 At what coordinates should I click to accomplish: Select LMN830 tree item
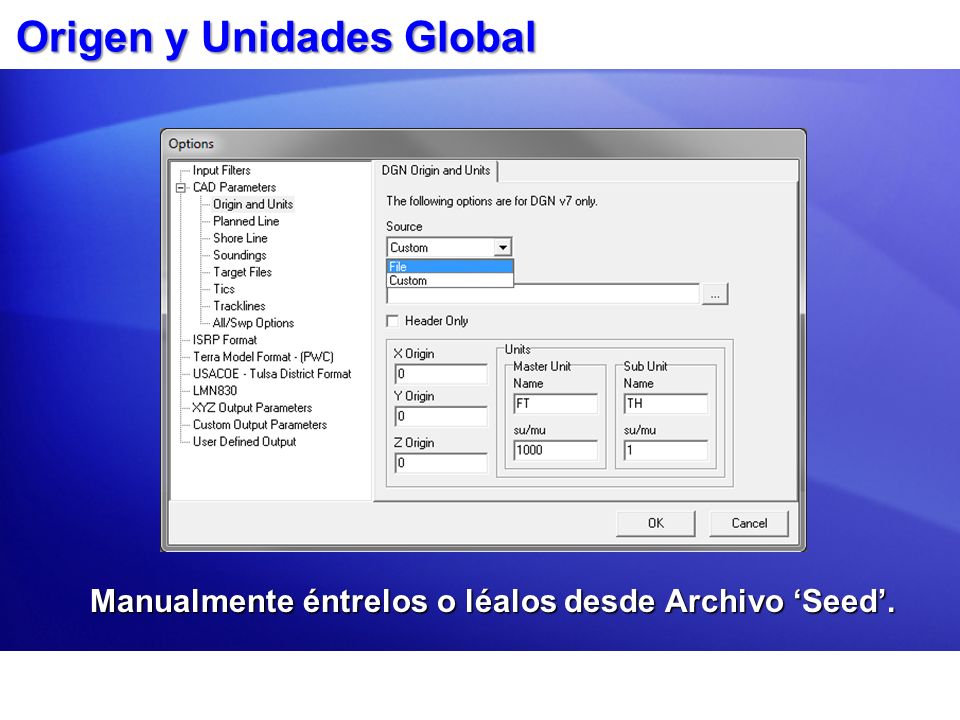(215, 391)
